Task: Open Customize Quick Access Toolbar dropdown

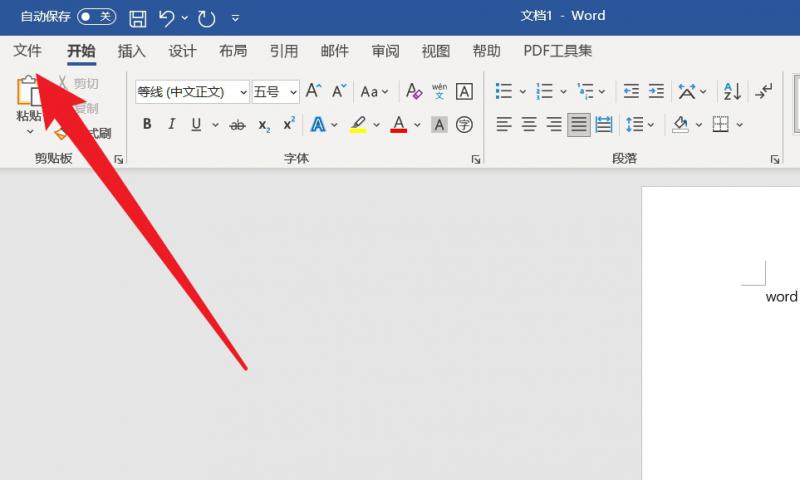Action: [235, 18]
